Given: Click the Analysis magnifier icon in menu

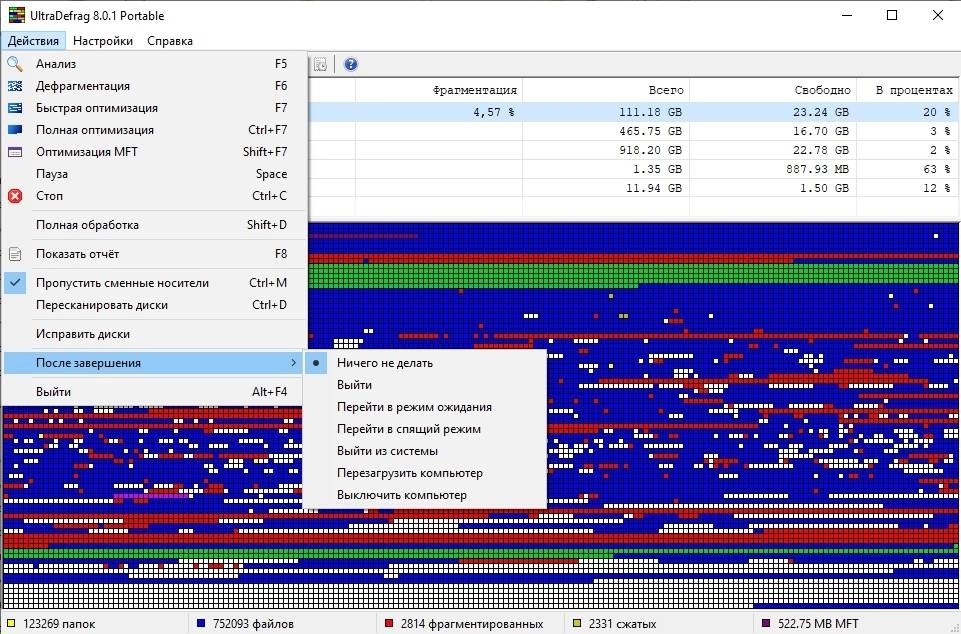Looking at the screenshot, I should click(15, 64).
